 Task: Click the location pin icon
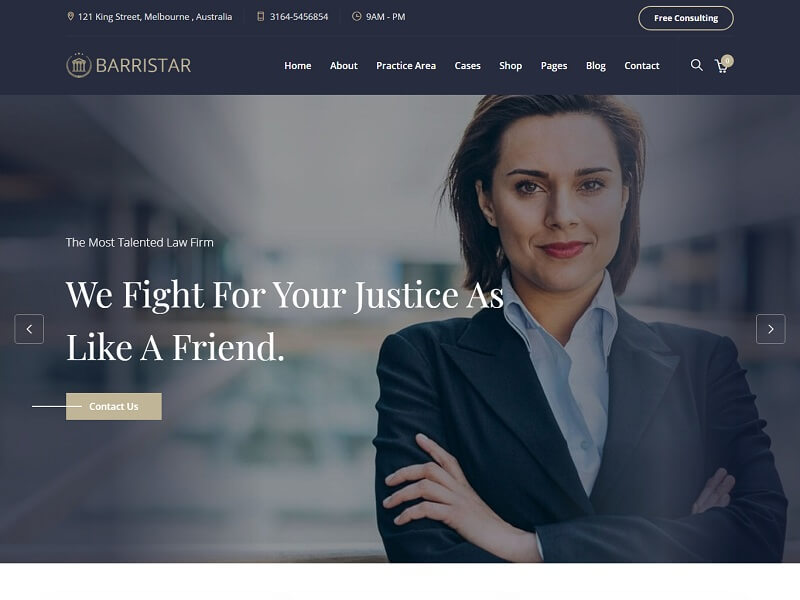(x=70, y=16)
